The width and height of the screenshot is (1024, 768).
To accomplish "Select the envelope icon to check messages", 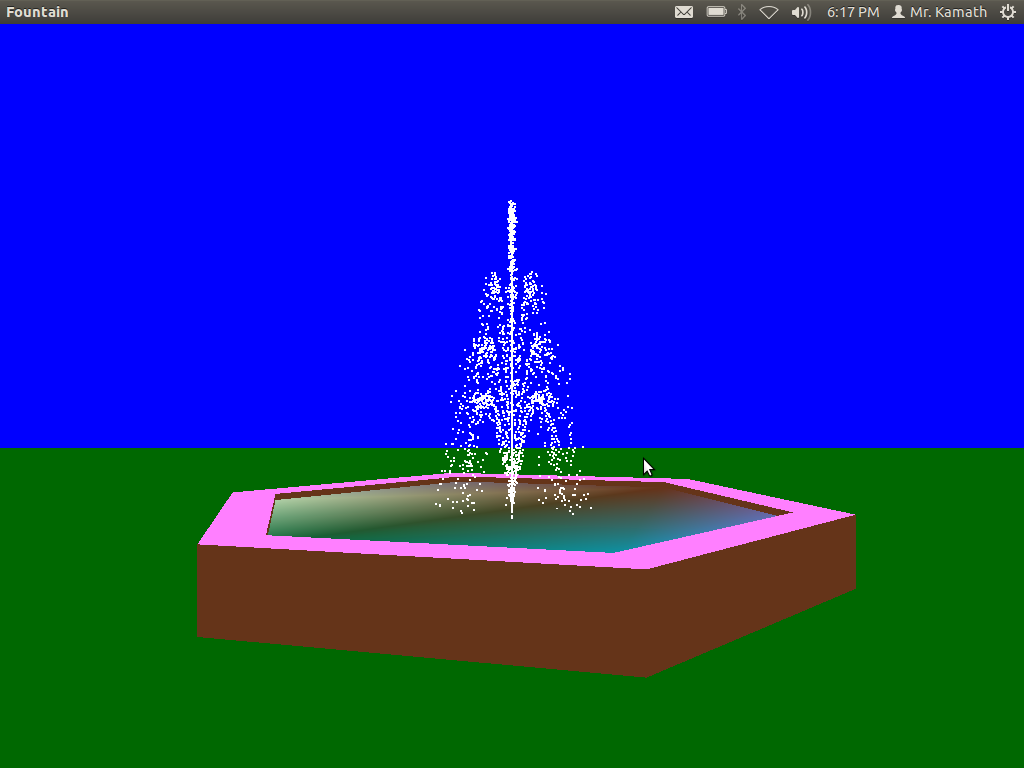I will [683, 11].
